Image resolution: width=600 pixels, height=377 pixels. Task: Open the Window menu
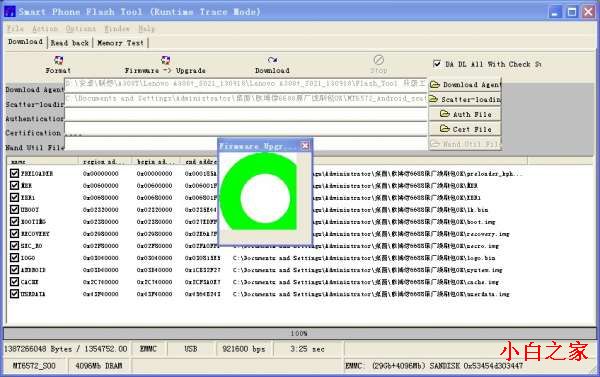coord(117,29)
